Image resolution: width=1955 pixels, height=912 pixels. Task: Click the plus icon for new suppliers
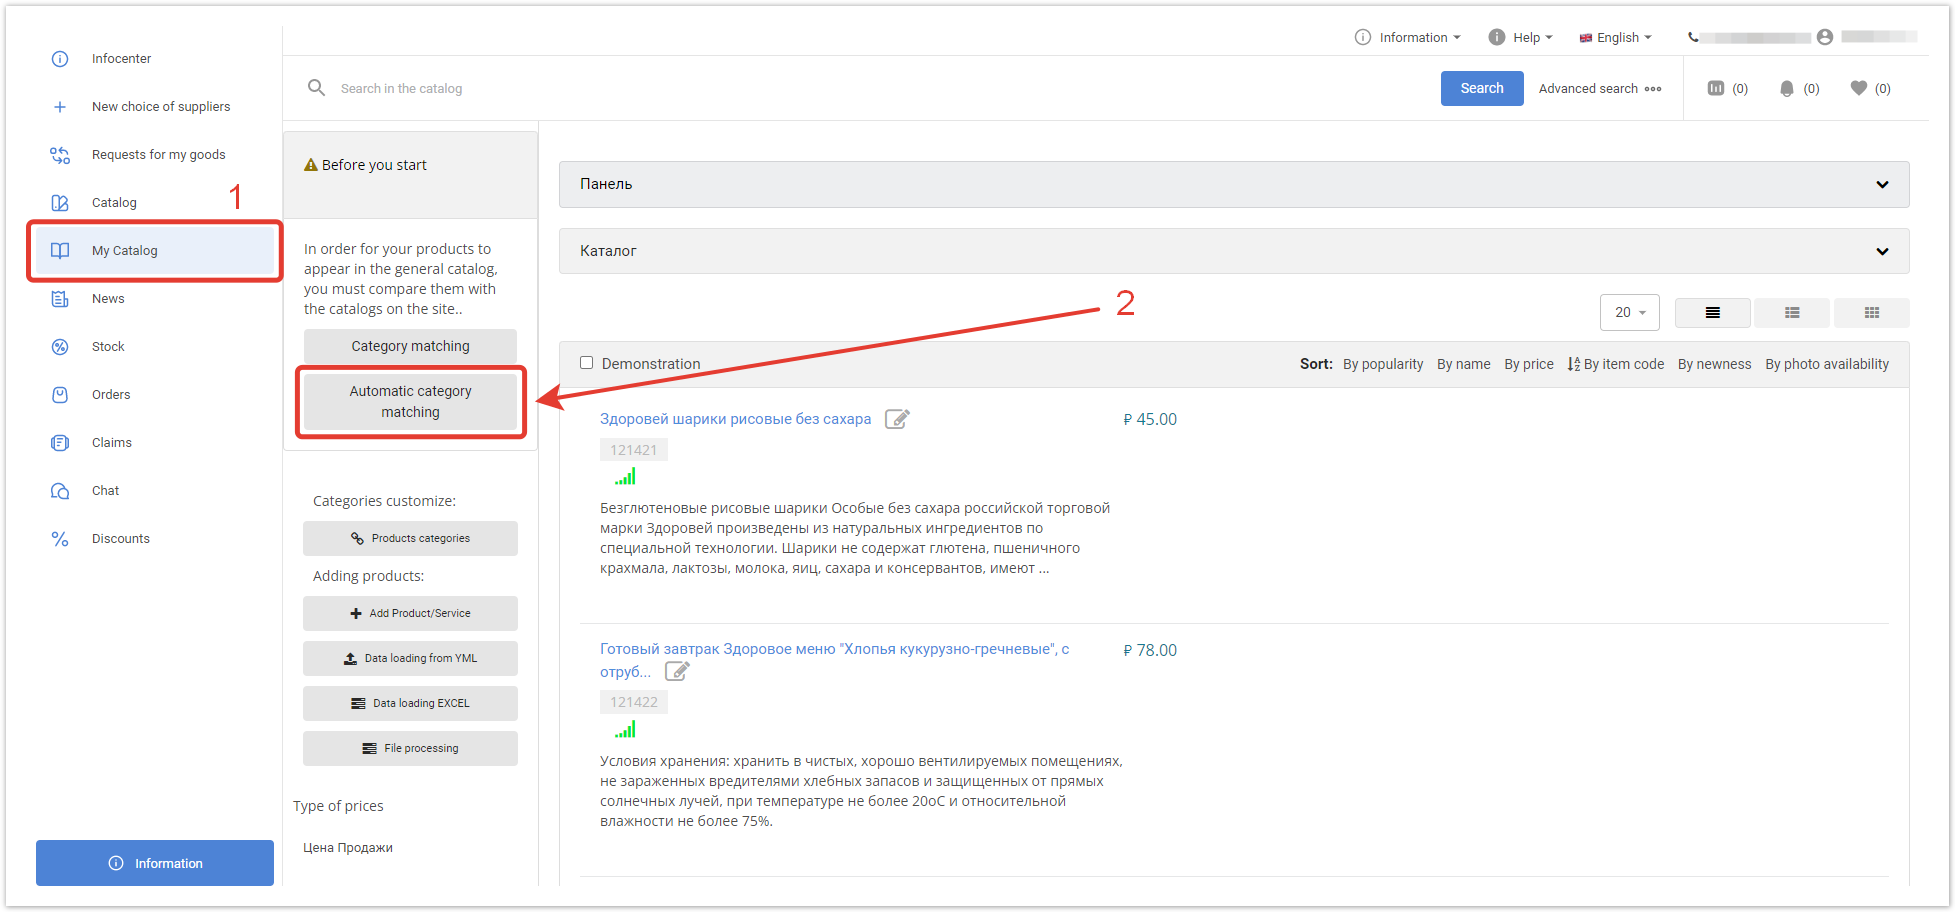[x=60, y=107]
